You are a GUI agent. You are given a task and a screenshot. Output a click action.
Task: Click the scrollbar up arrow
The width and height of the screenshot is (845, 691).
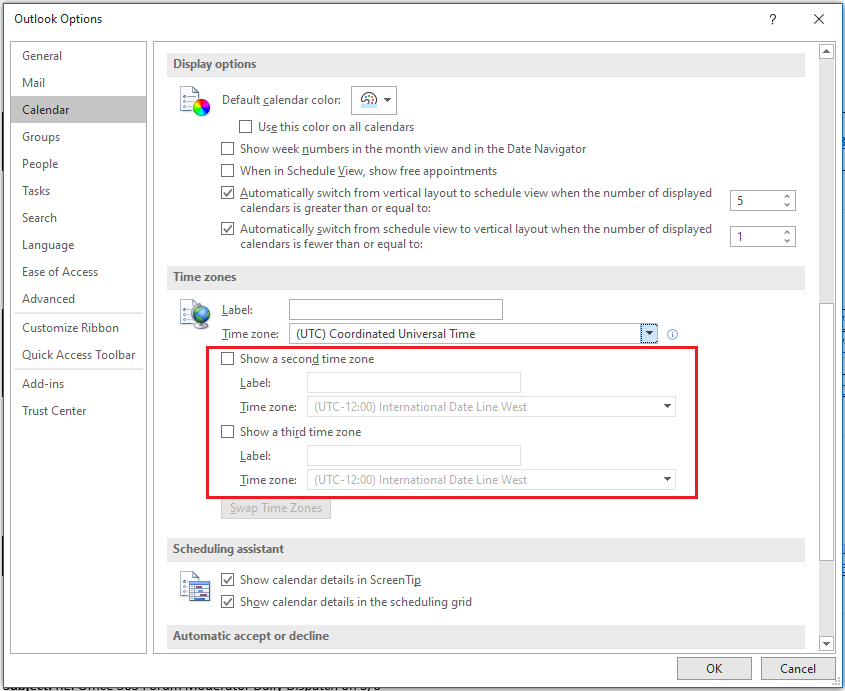pos(826,52)
